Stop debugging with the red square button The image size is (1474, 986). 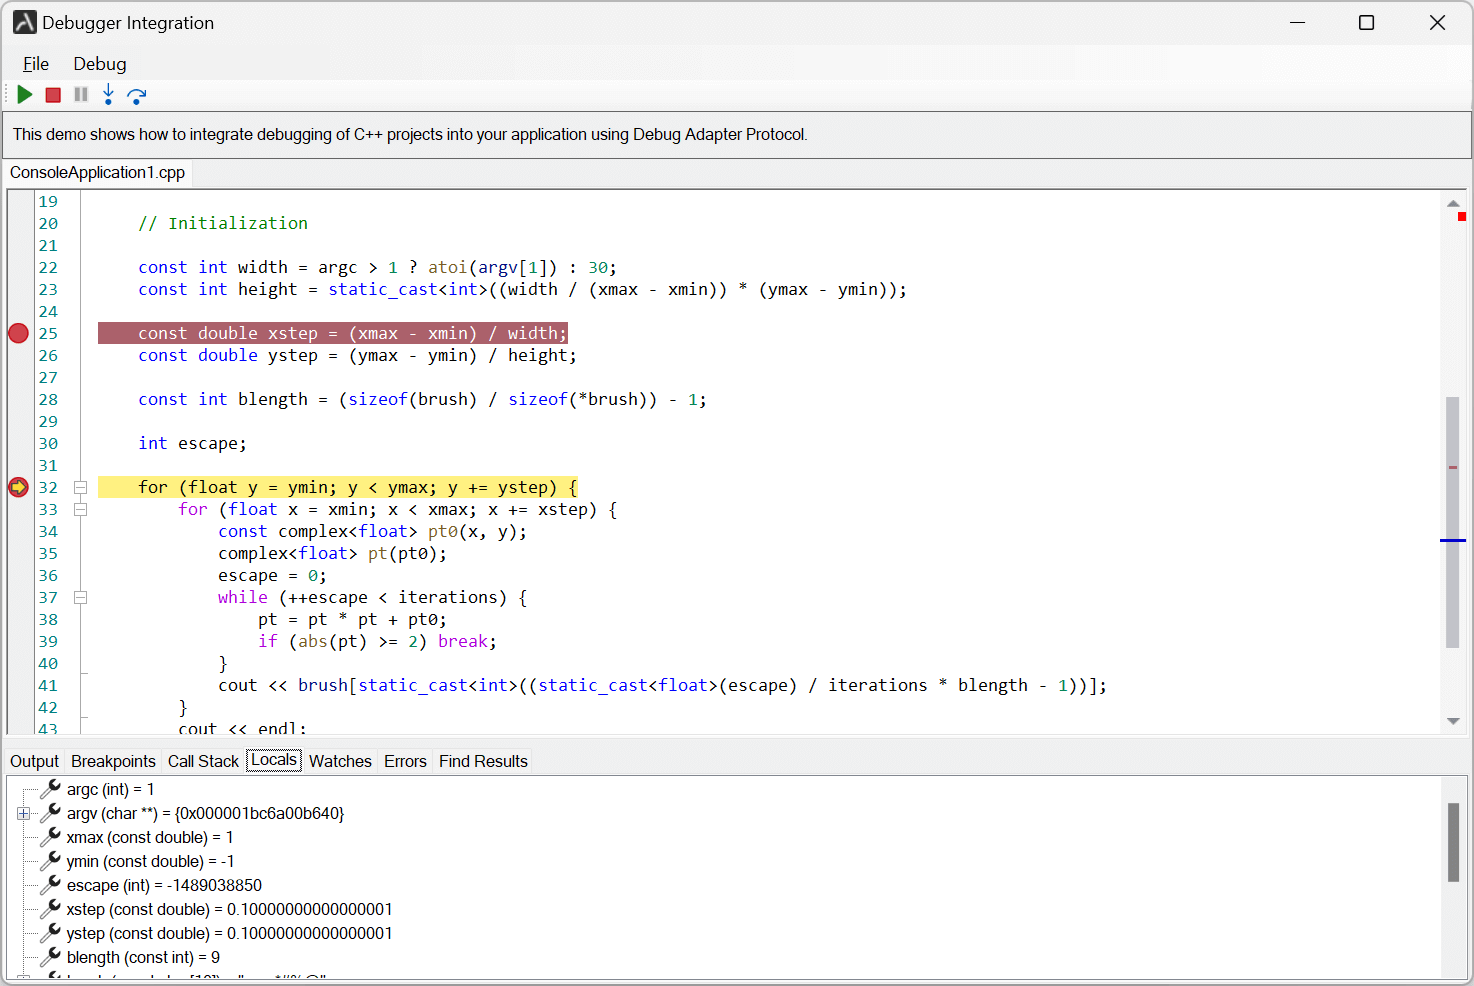pos(53,95)
